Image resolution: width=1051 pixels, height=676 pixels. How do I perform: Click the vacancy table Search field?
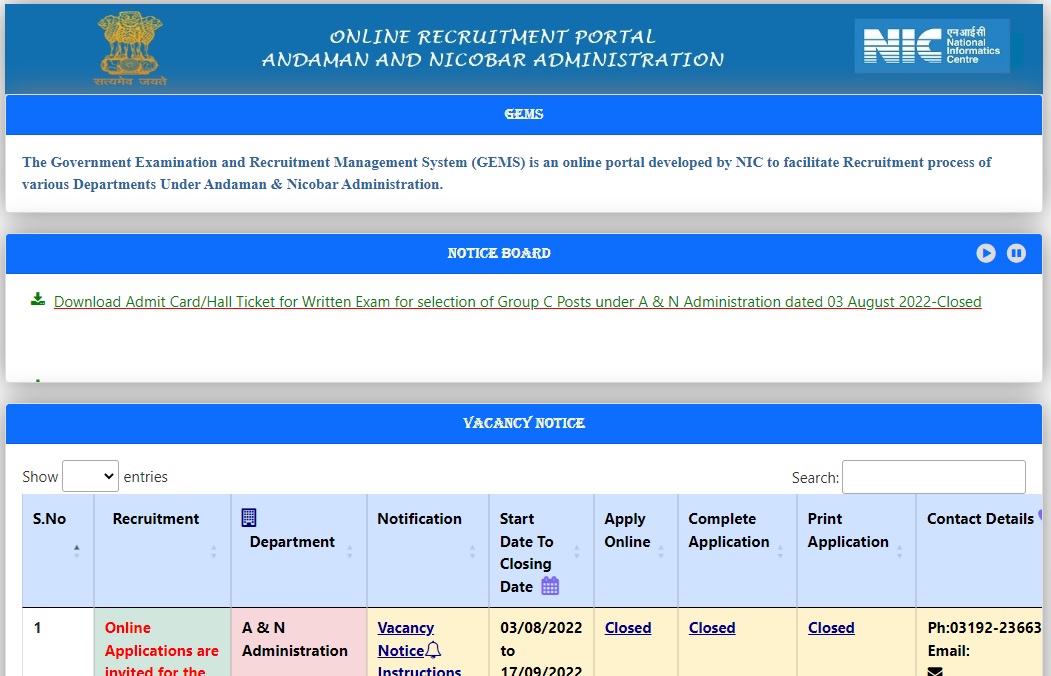933,477
